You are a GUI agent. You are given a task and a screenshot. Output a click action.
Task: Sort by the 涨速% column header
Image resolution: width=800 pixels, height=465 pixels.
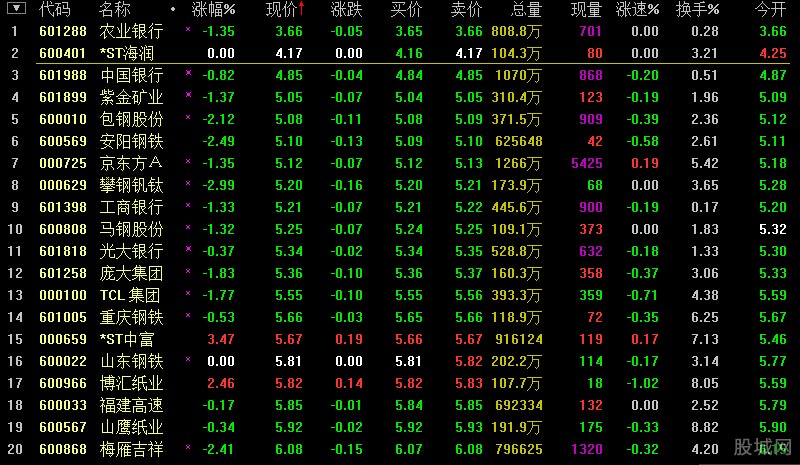tap(637, 9)
